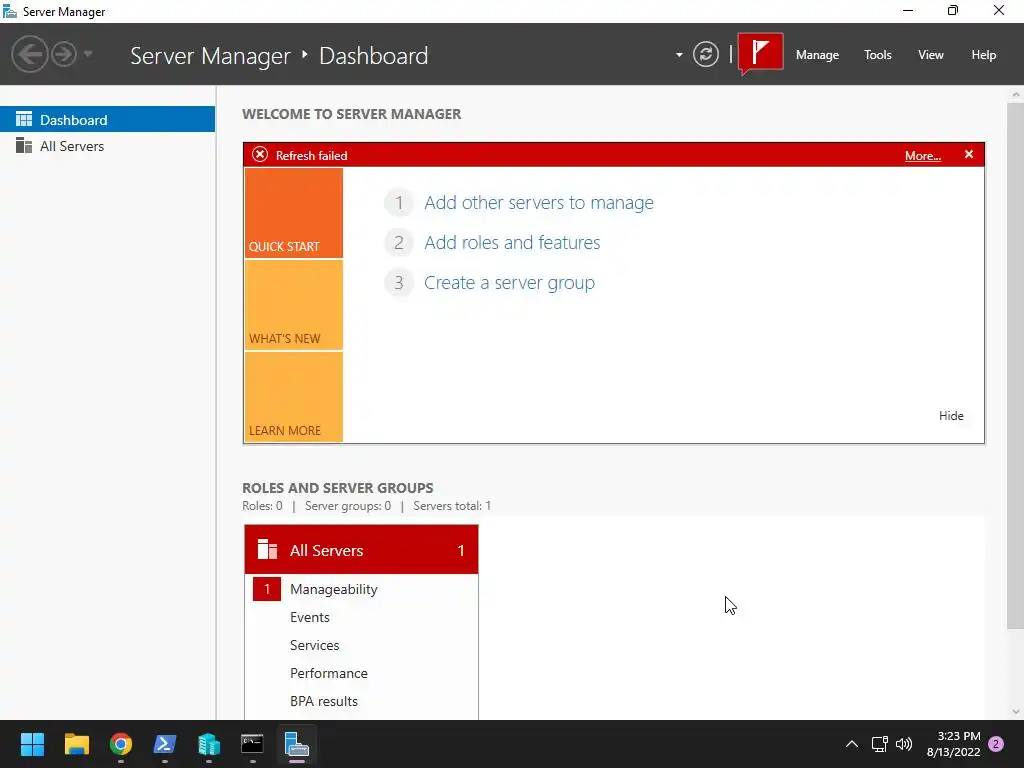
Task: Open Command Prompt from the taskbar
Action: (x=252, y=744)
